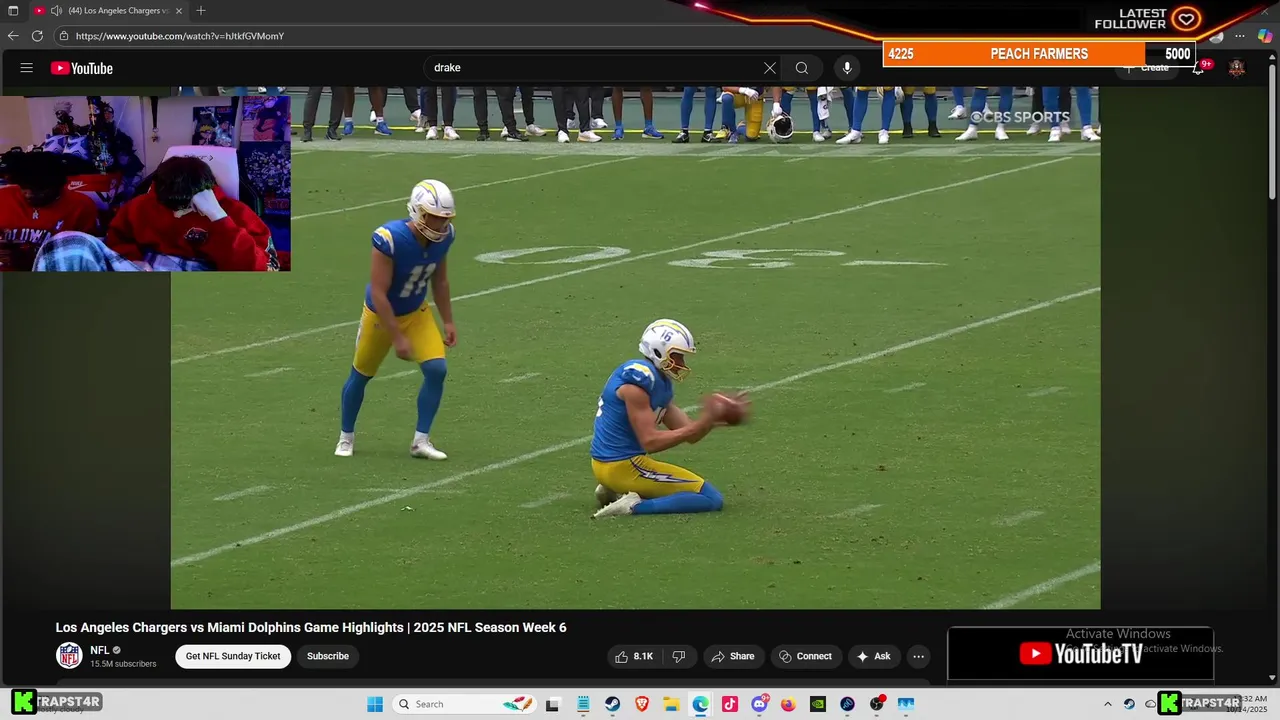Open Firefox from the taskbar
Viewport: 1280px width, 720px height.
[788, 704]
